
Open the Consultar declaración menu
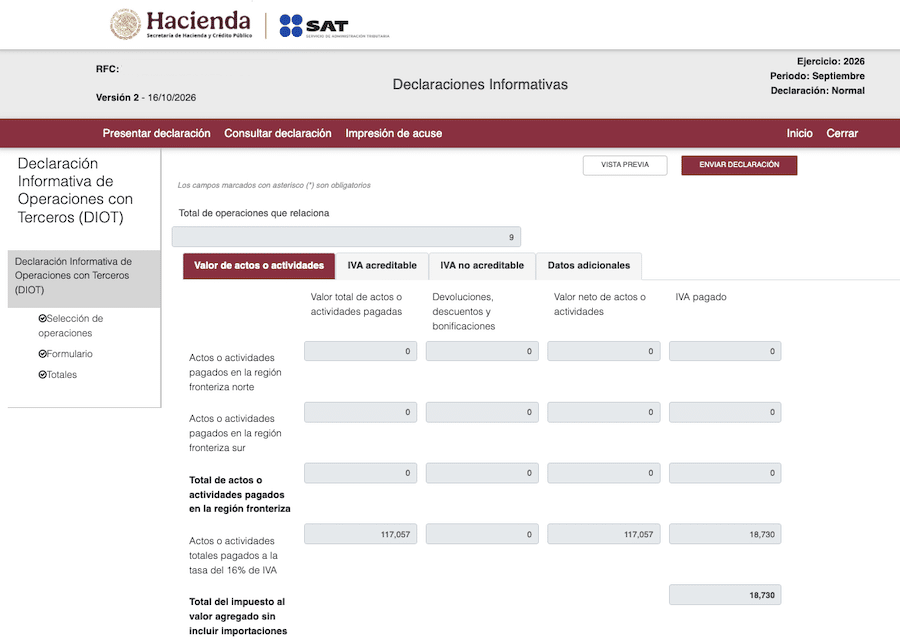pos(278,133)
